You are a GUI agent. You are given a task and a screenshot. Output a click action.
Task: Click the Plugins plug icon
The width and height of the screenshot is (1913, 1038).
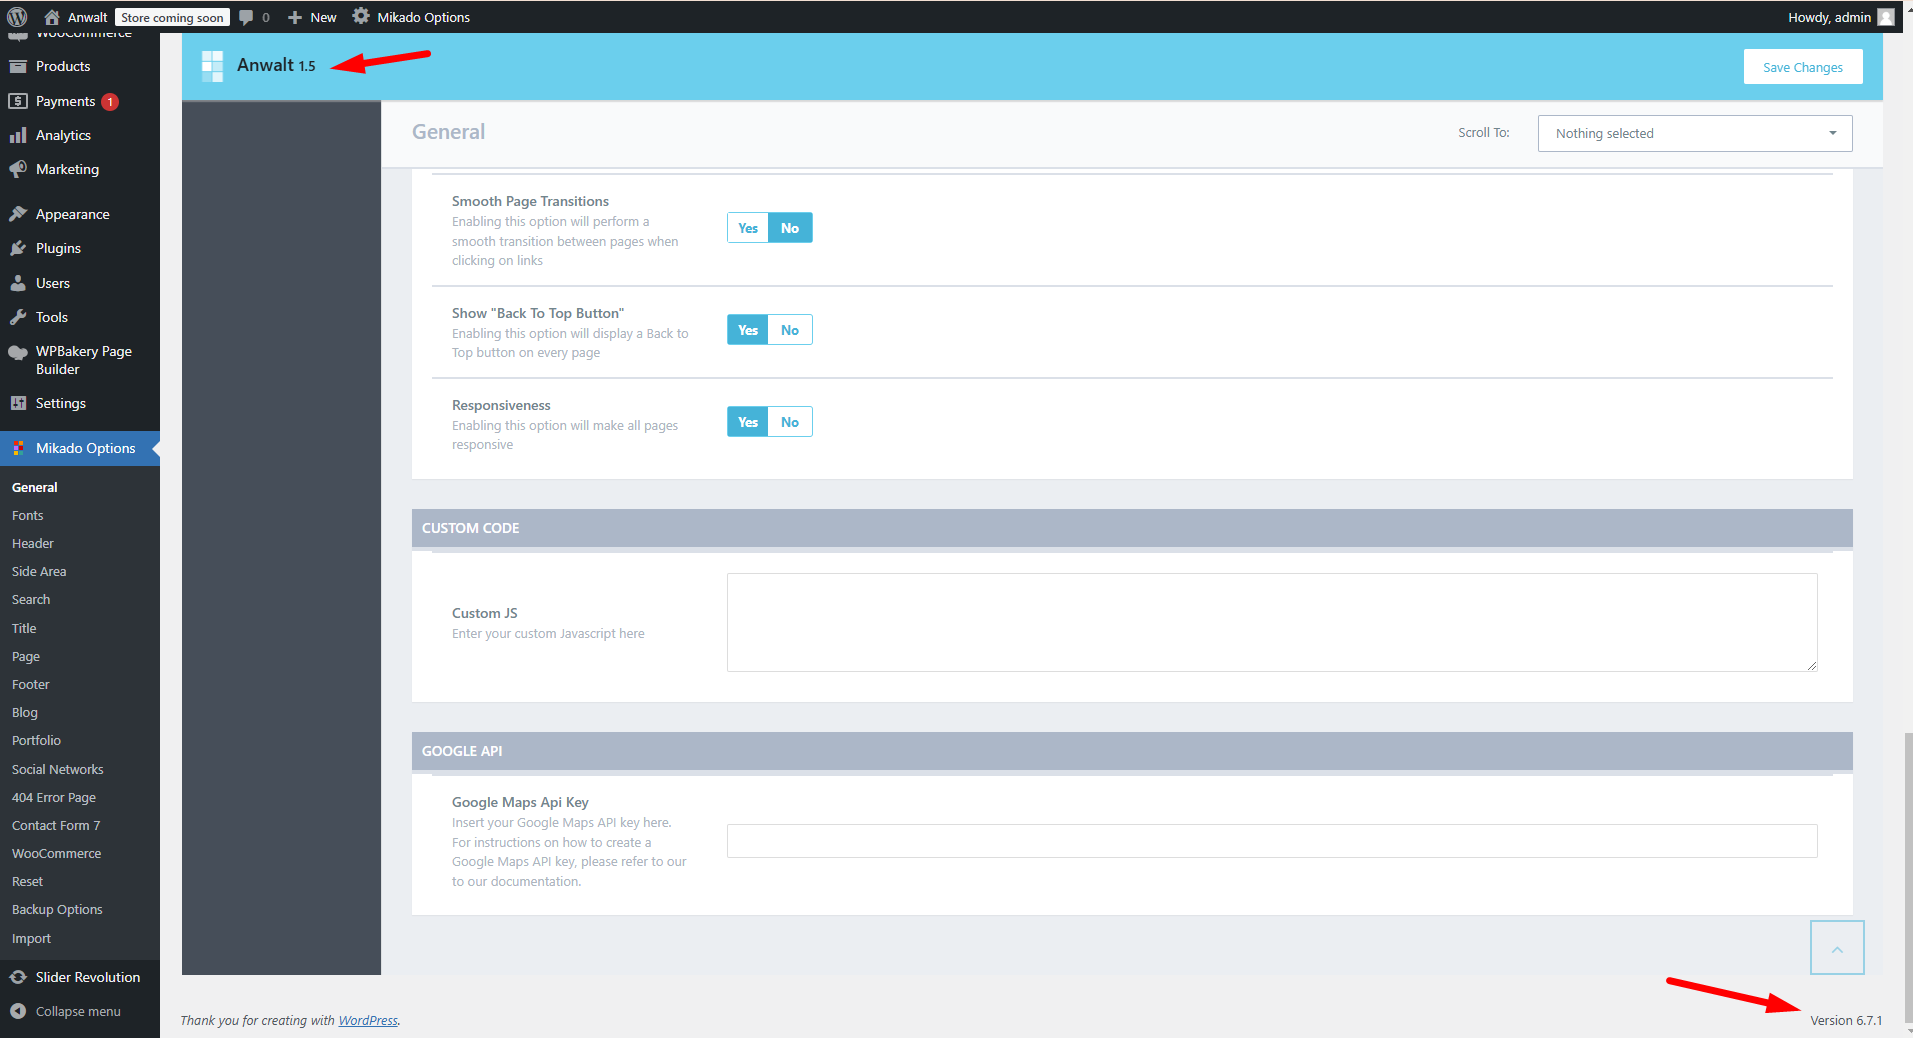[18, 248]
